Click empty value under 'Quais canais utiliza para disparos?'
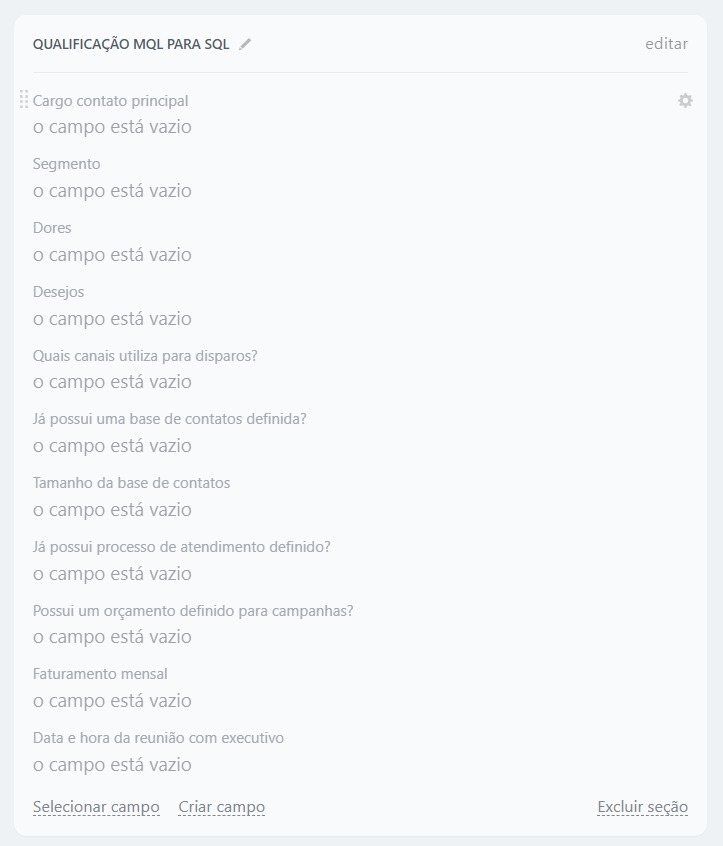This screenshot has width=723, height=846. [x=112, y=382]
